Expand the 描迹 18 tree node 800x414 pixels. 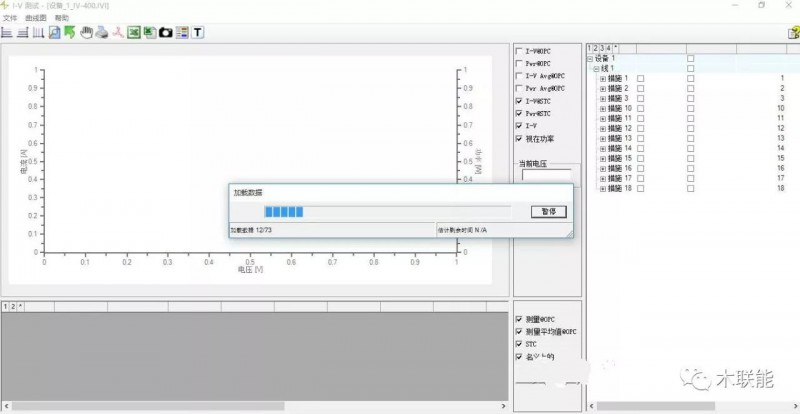click(603, 188)
